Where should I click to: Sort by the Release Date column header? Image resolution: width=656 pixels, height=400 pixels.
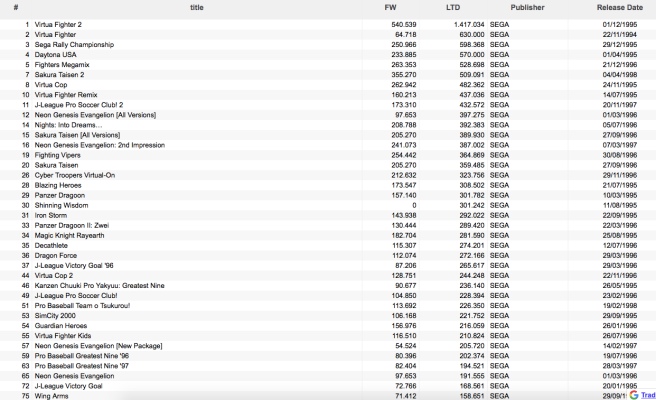pos(620,8)
